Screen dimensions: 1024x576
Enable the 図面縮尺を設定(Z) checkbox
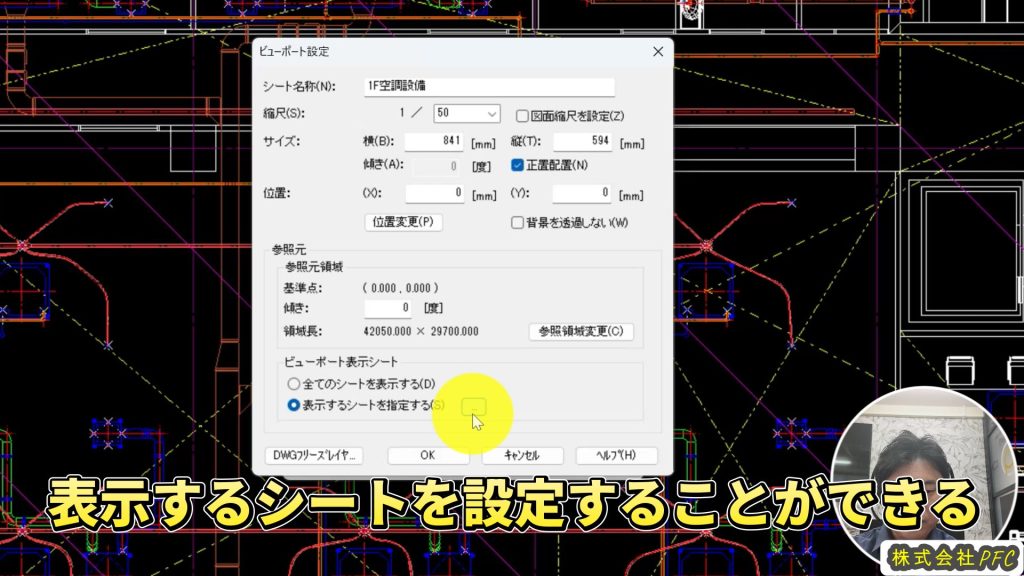click(521, 115)
